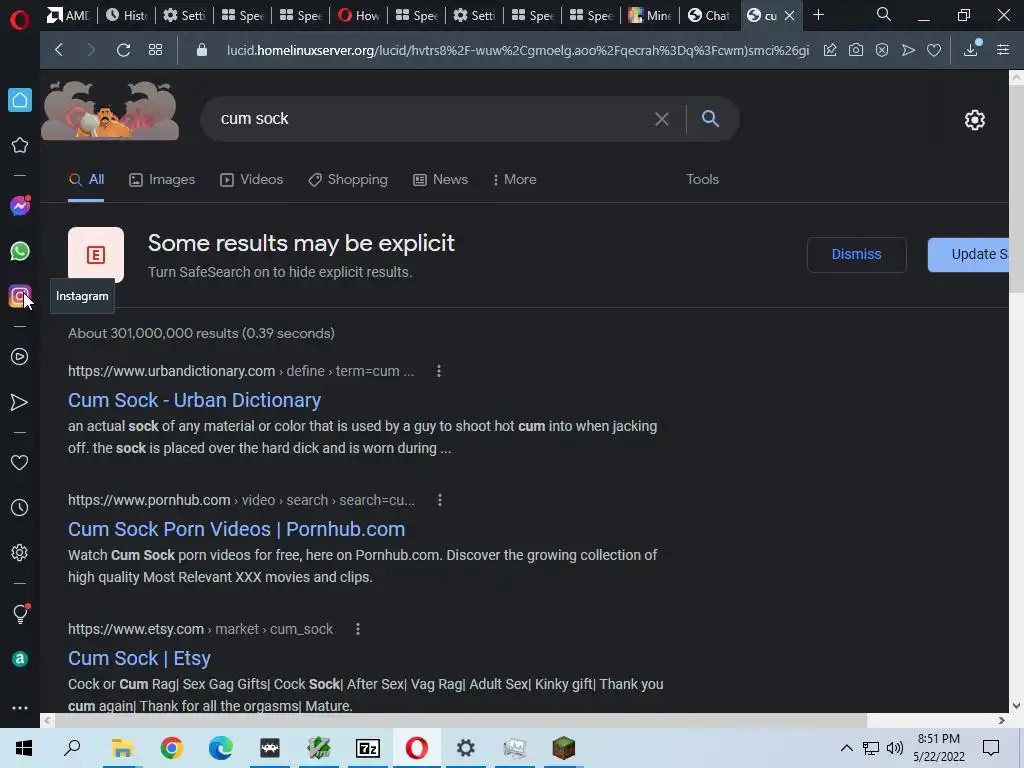Search tabs with the magnifier icon
Screen dimensions: 1024x768
(884, 14)
